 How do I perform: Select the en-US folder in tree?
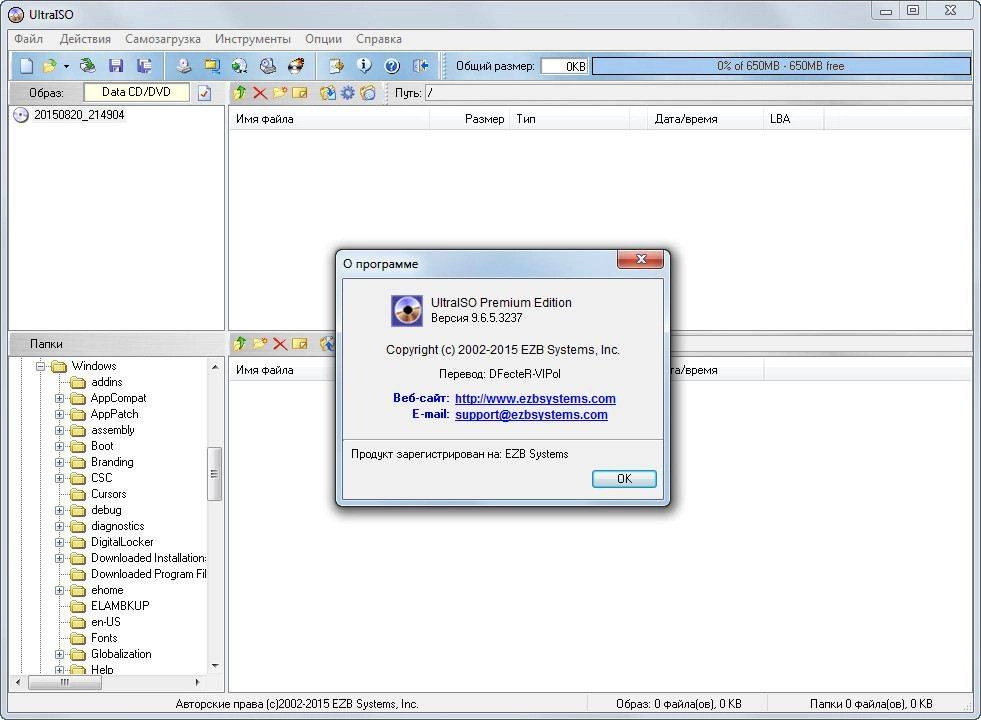(106, 622)
